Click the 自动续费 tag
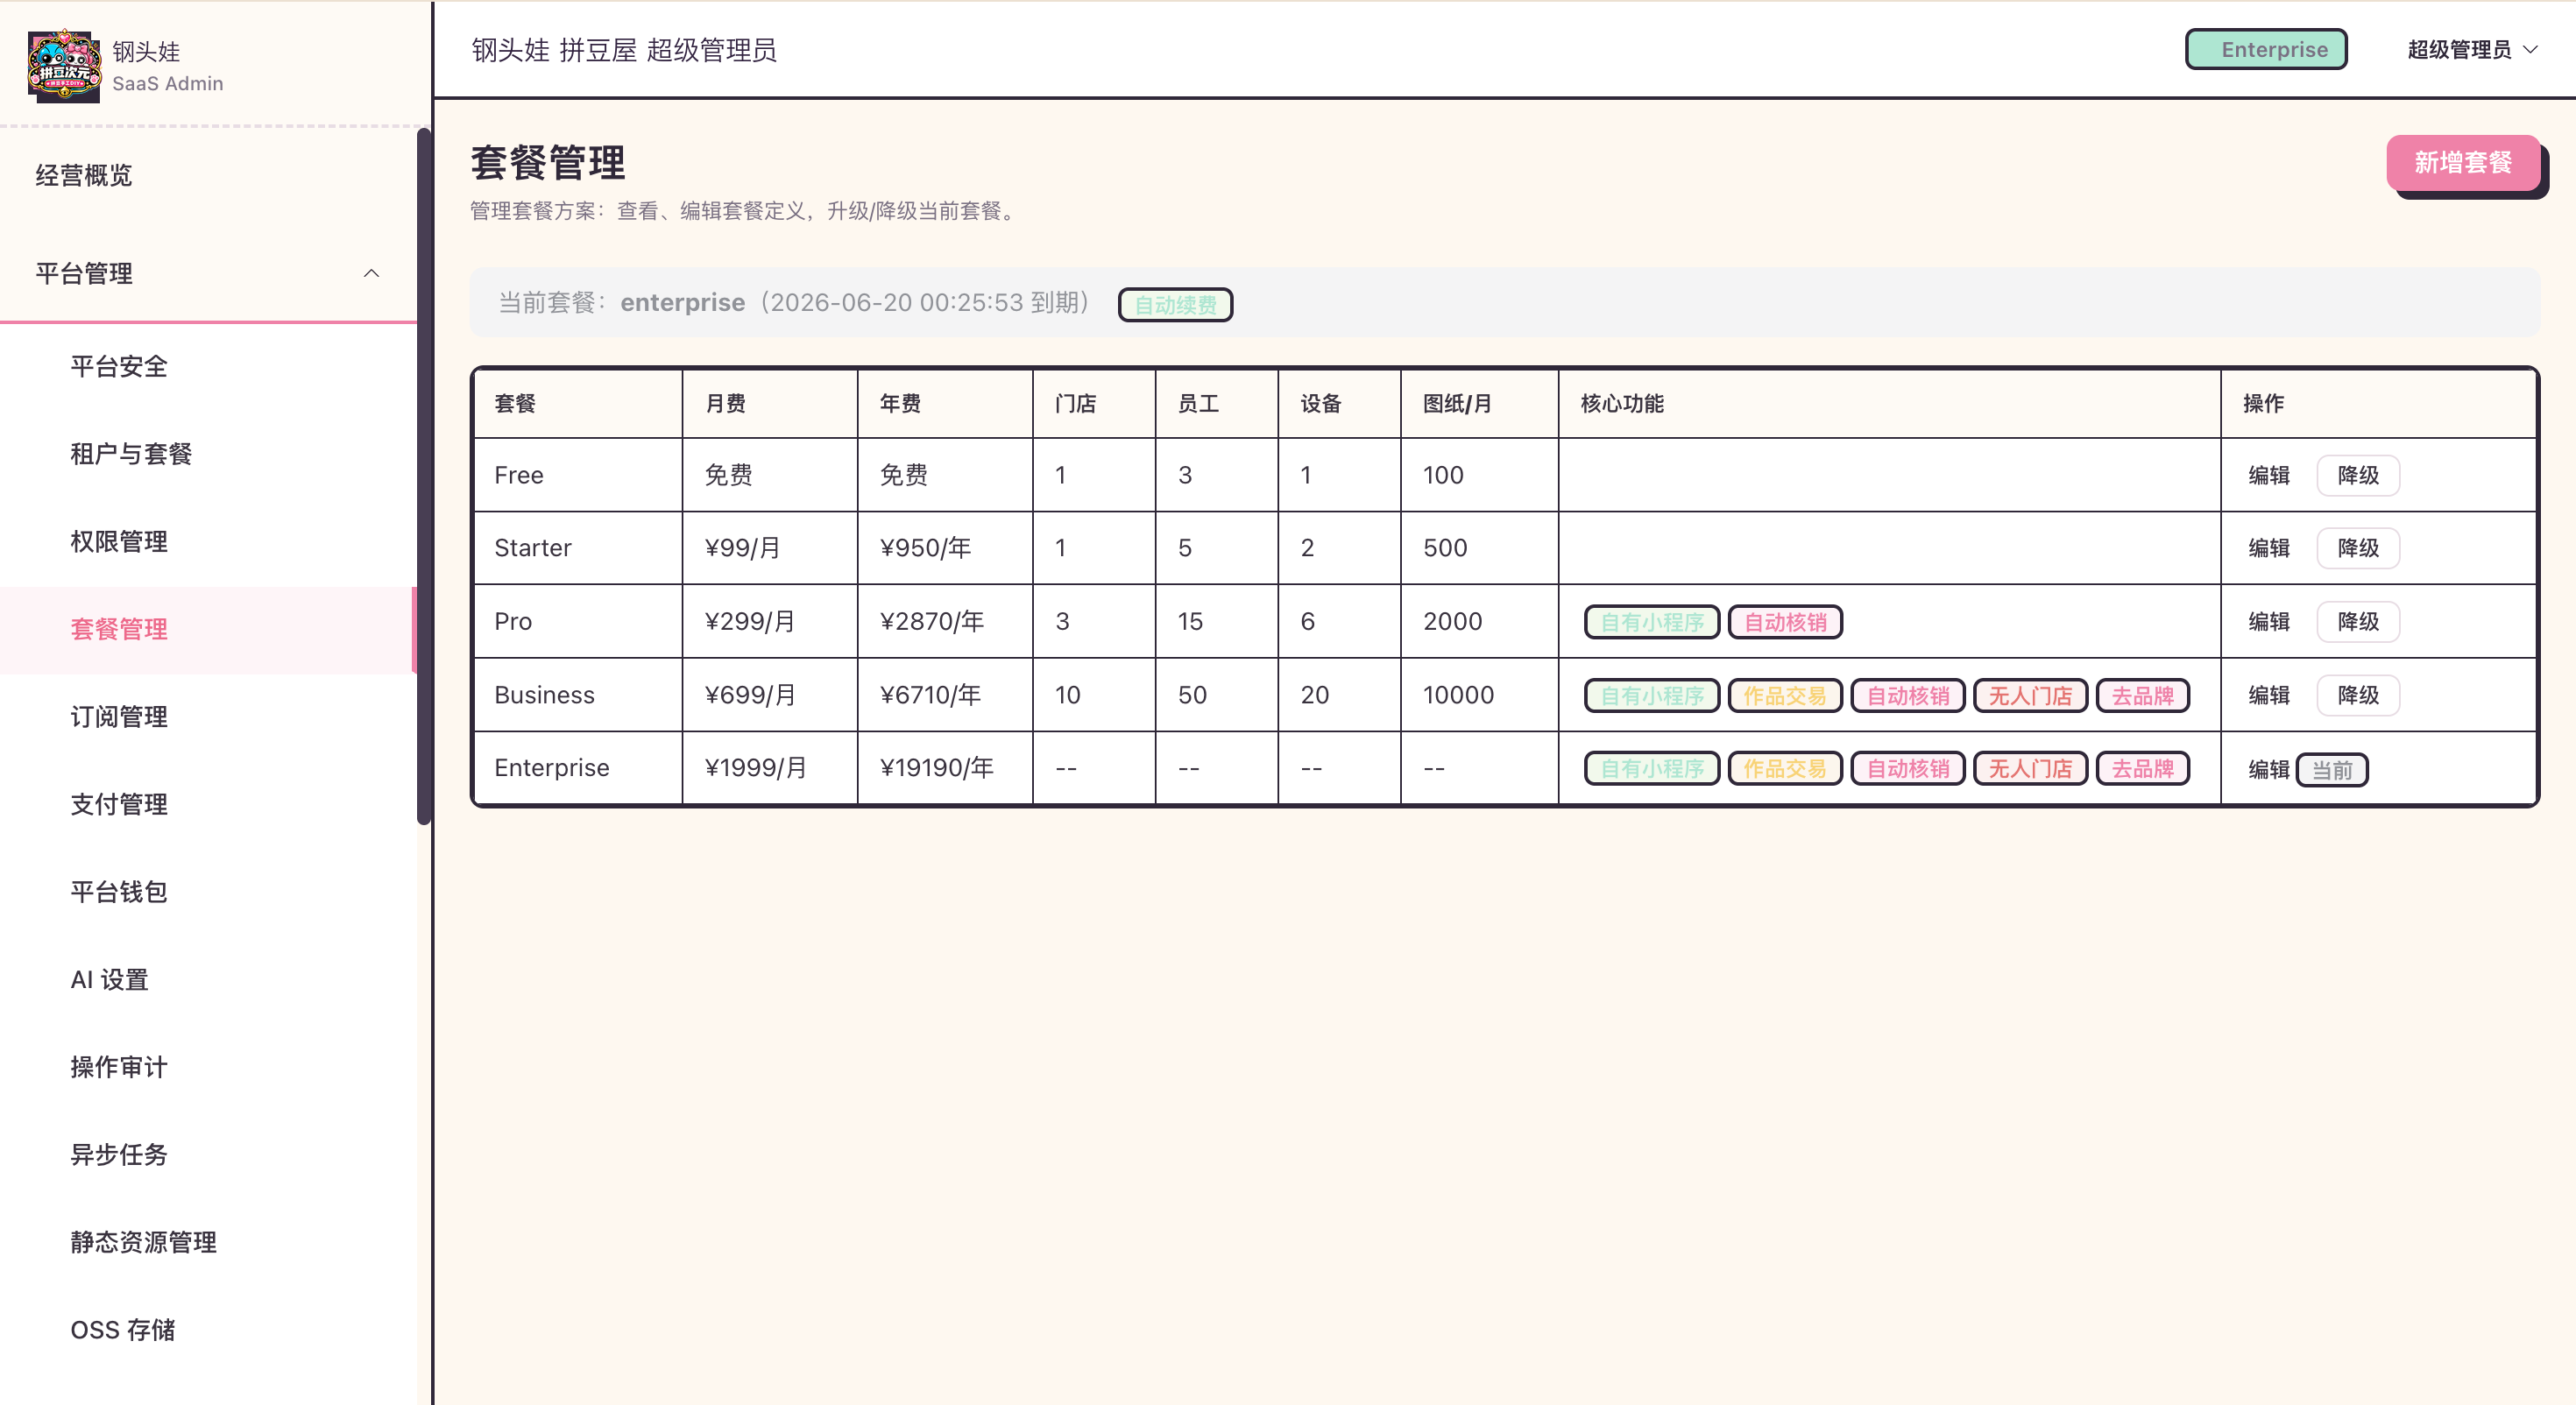Image resolution: width=2576 pixels, height=1405 pixels. [1175, 304]
